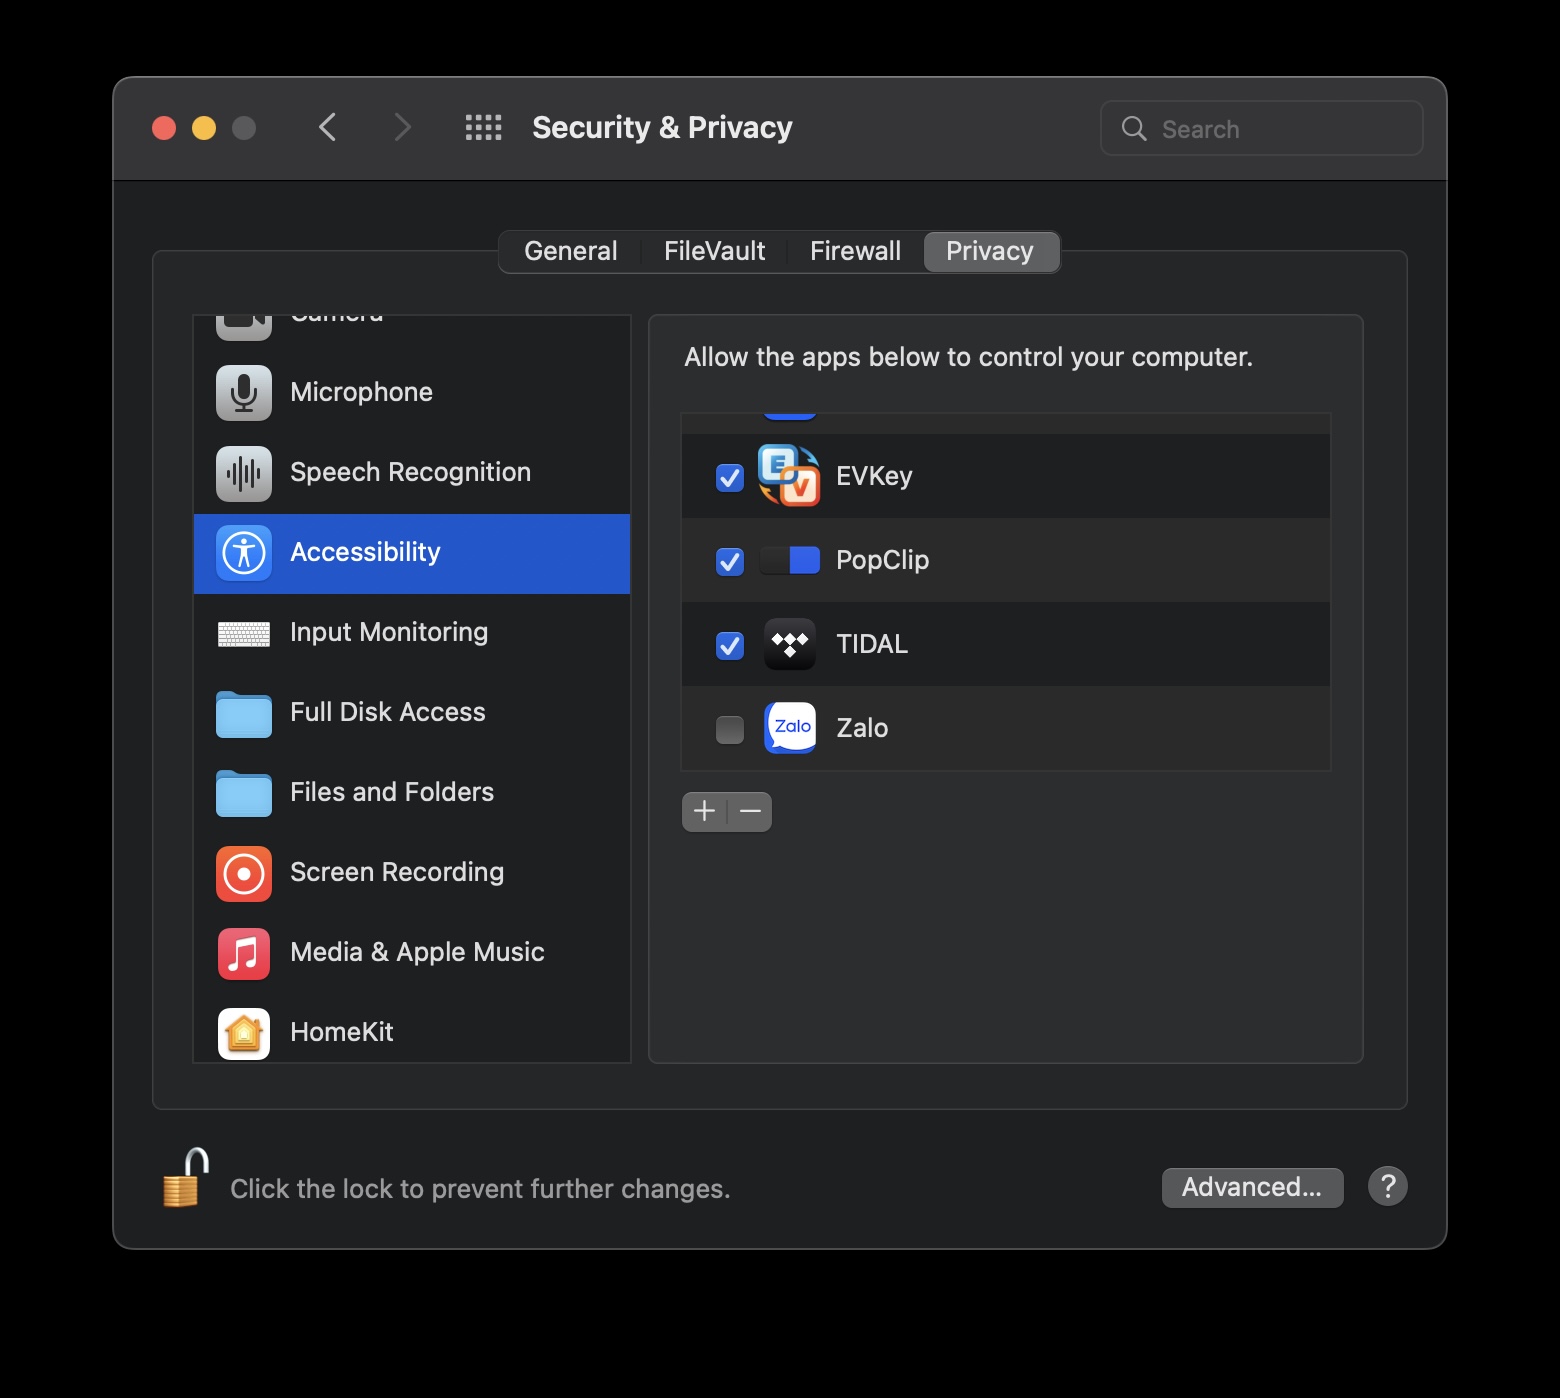The width and height of the screenshot is (1560, 1398).
Task: Select Files and Folders in the list
Action: 412,793
